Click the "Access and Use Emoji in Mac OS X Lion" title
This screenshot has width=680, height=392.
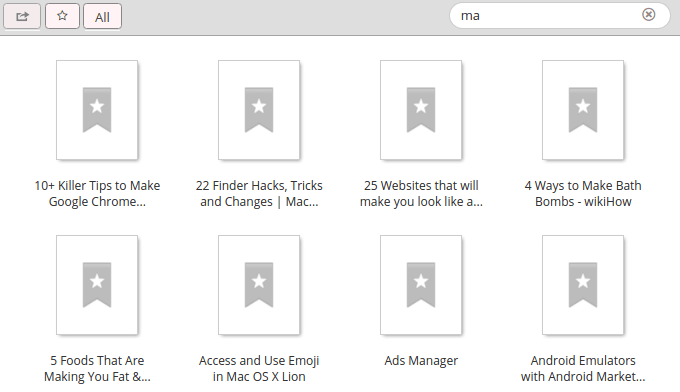coord(259,369)
